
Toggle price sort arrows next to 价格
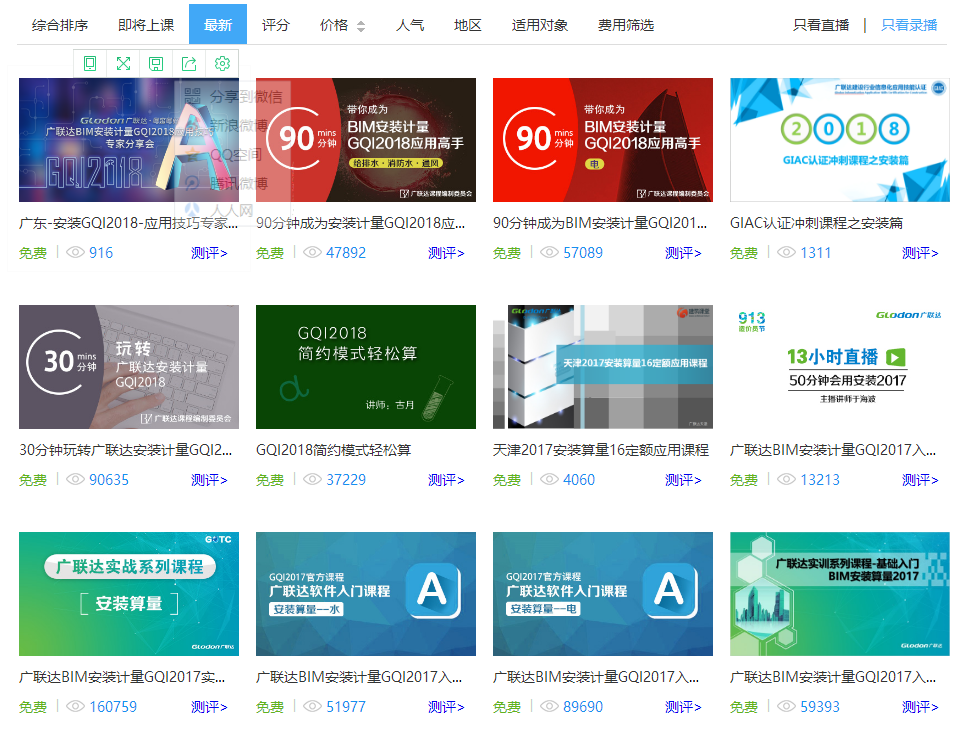pyautogui.click(x=361, y=26)
